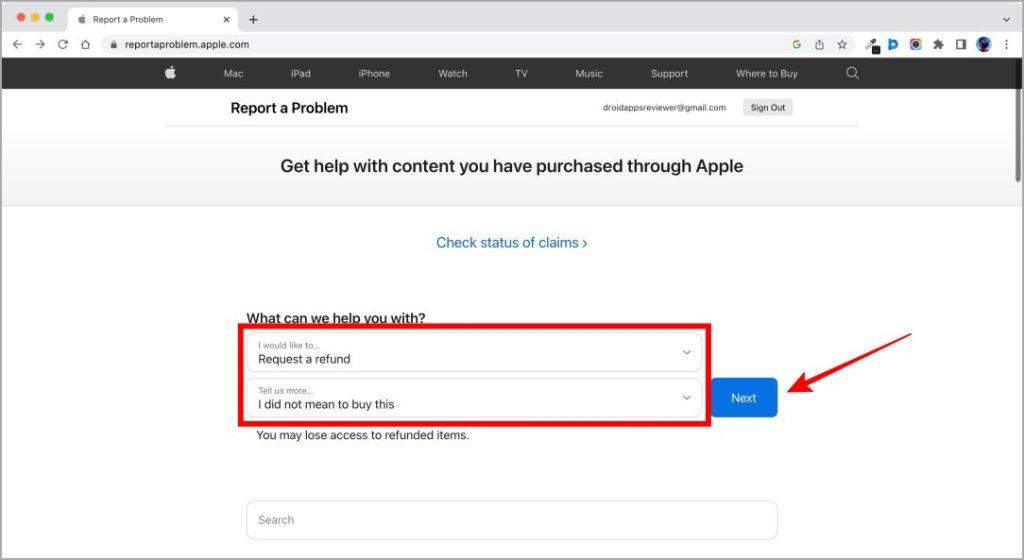Close the Report a Problem tab
The image size is (1024, 560).
click(227, 20)
